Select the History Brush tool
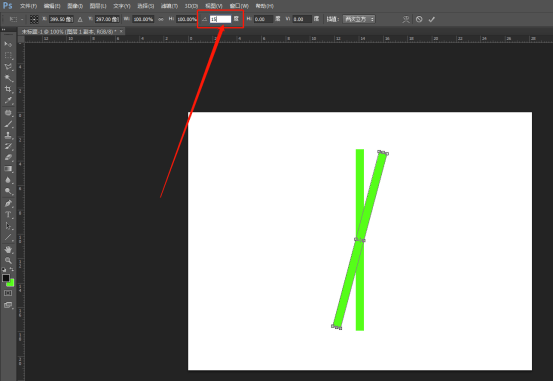 click(8, 146)
